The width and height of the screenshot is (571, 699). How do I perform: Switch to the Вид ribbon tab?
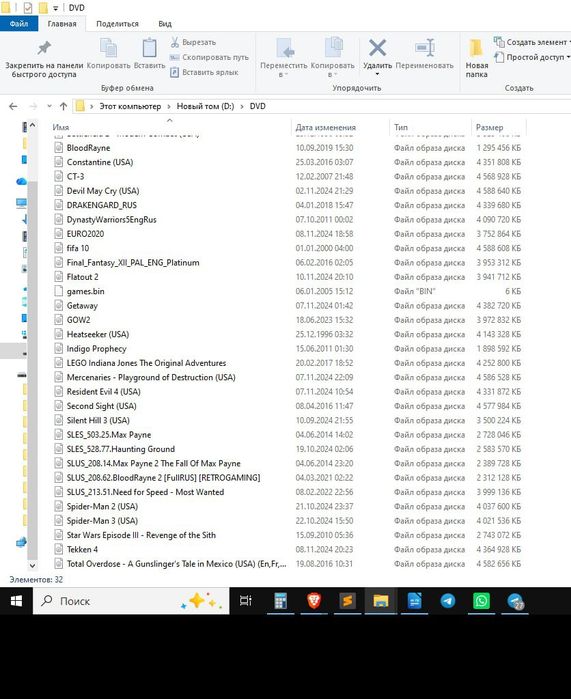pyautogui.click(x=165, y=24)
